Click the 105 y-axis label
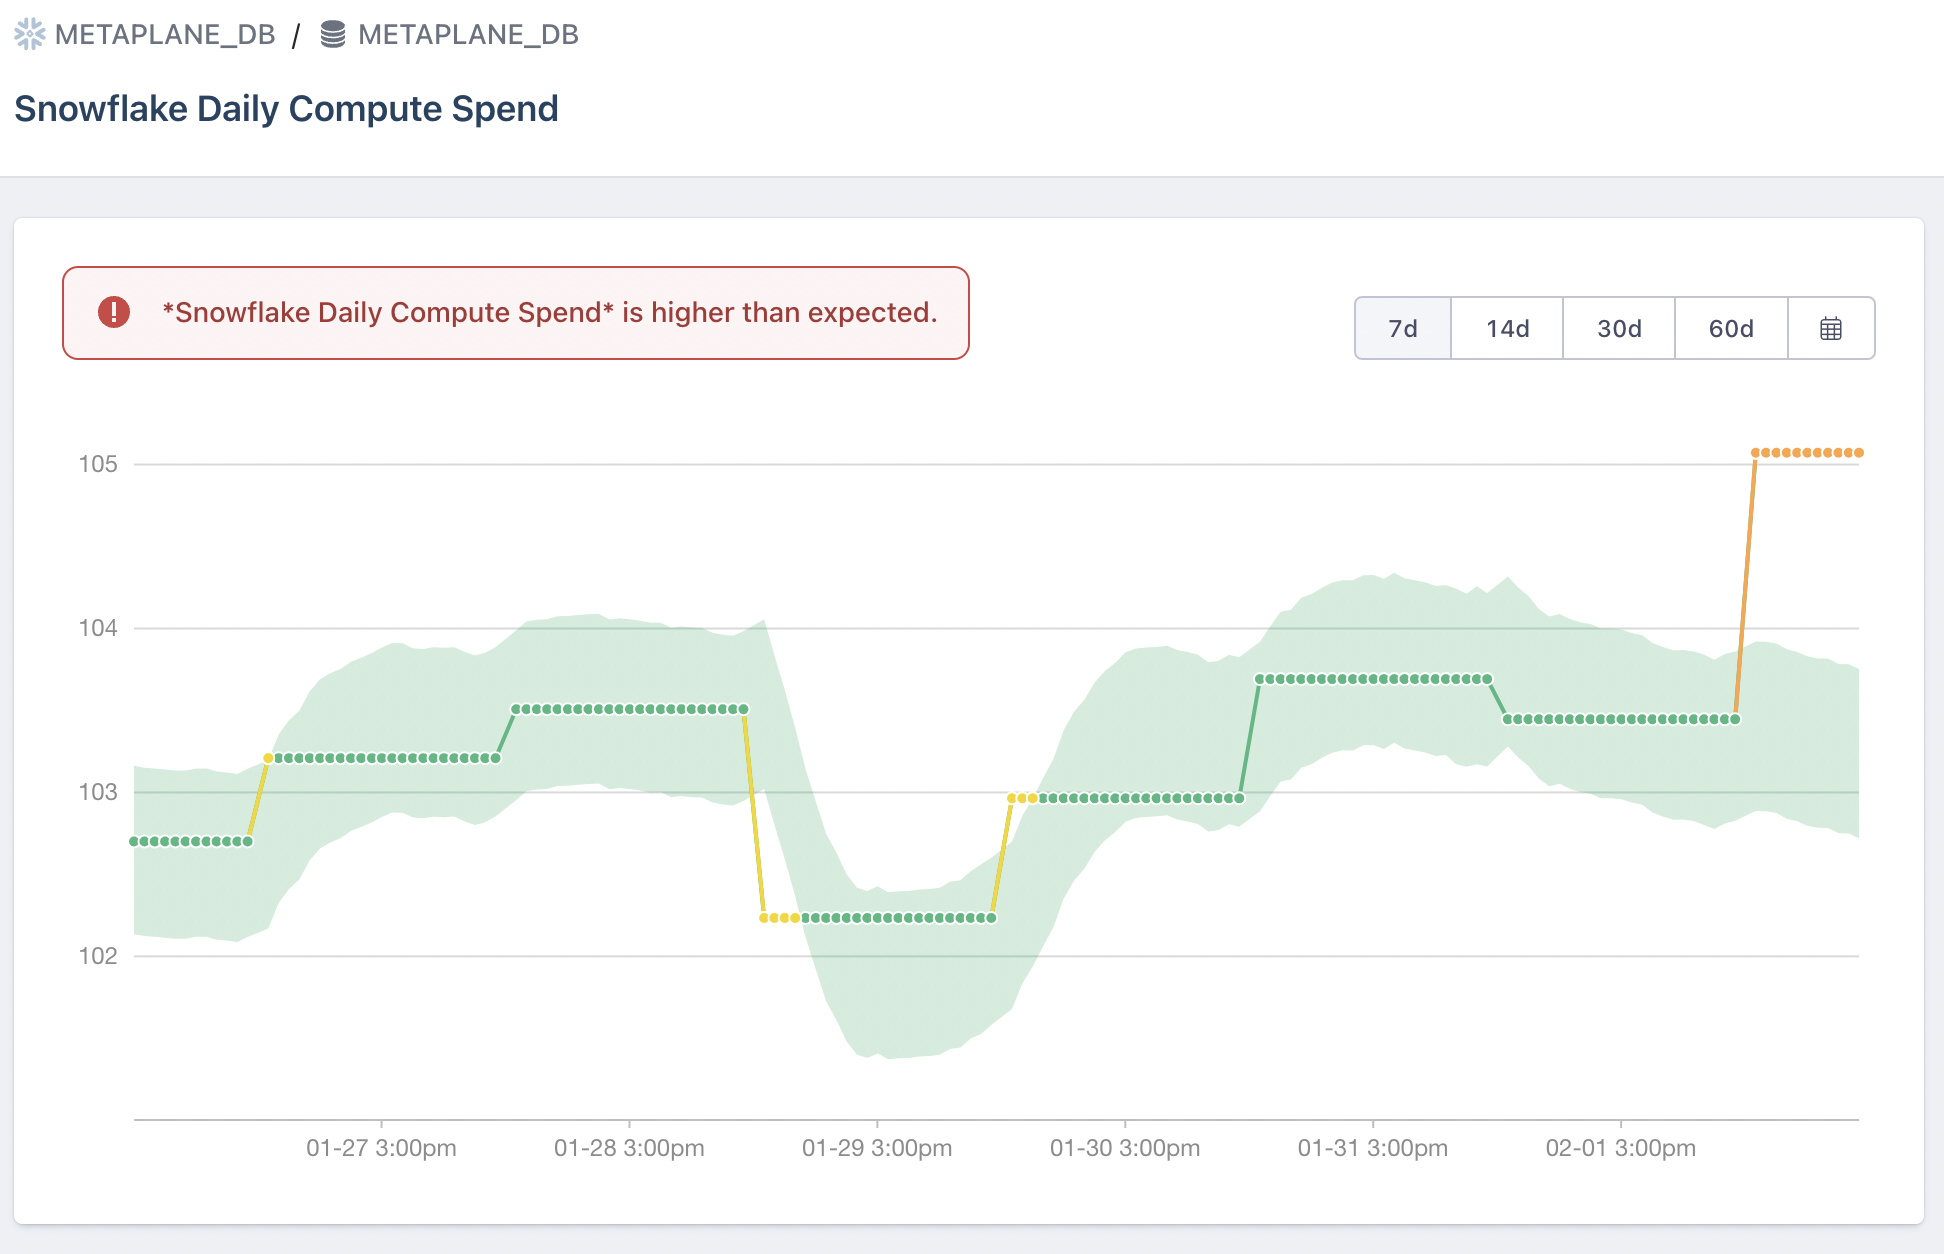 tap(98, 464)
